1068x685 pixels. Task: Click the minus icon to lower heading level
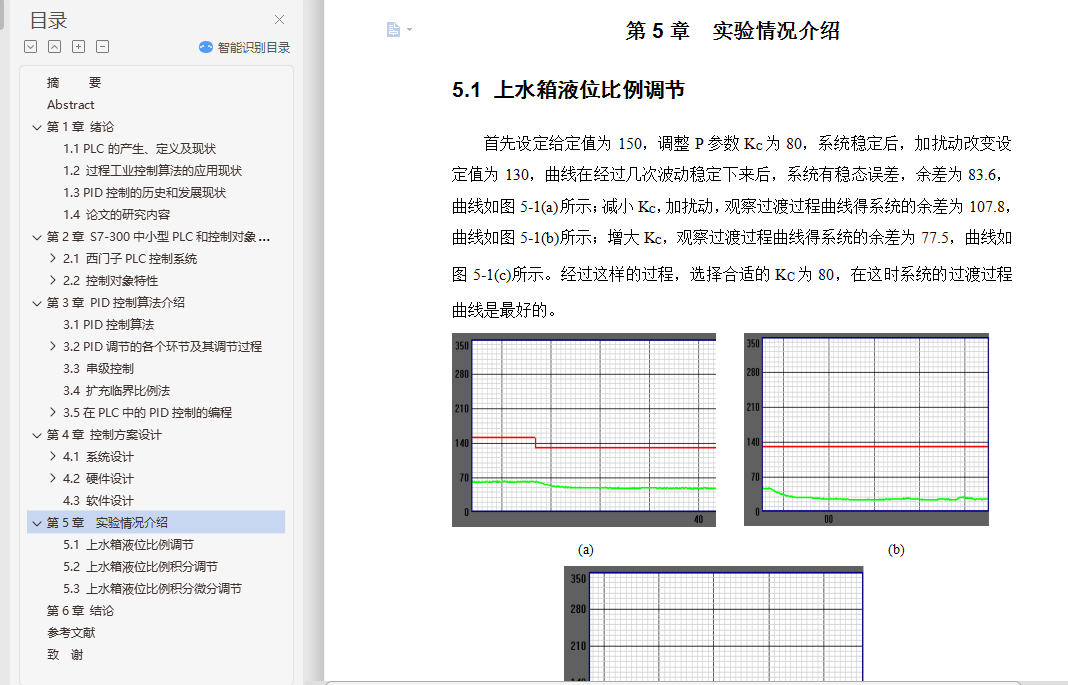[x=102, y=46]
